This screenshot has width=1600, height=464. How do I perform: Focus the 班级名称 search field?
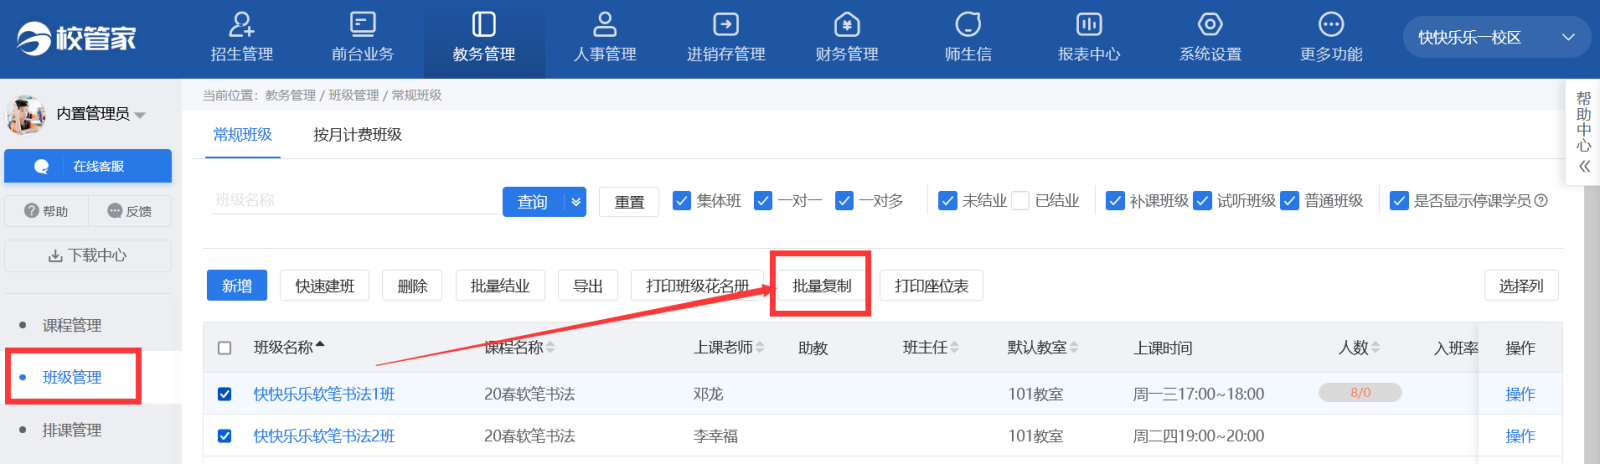pos(355,201)
